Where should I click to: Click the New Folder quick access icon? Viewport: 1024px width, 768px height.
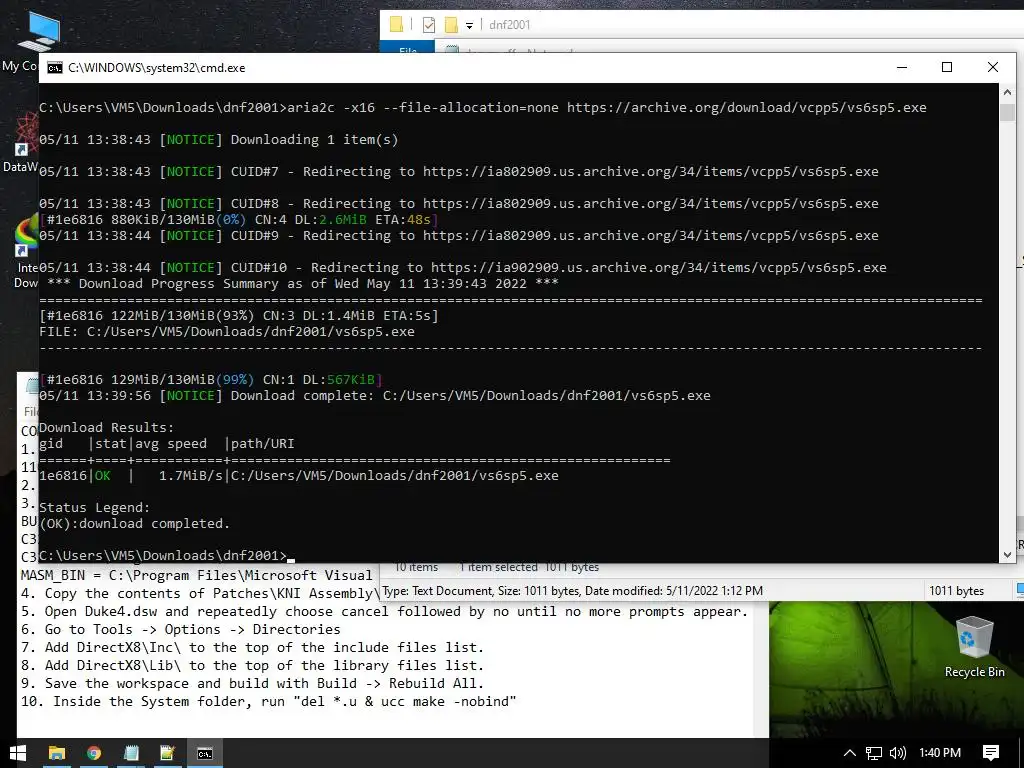tap(451, 25)
